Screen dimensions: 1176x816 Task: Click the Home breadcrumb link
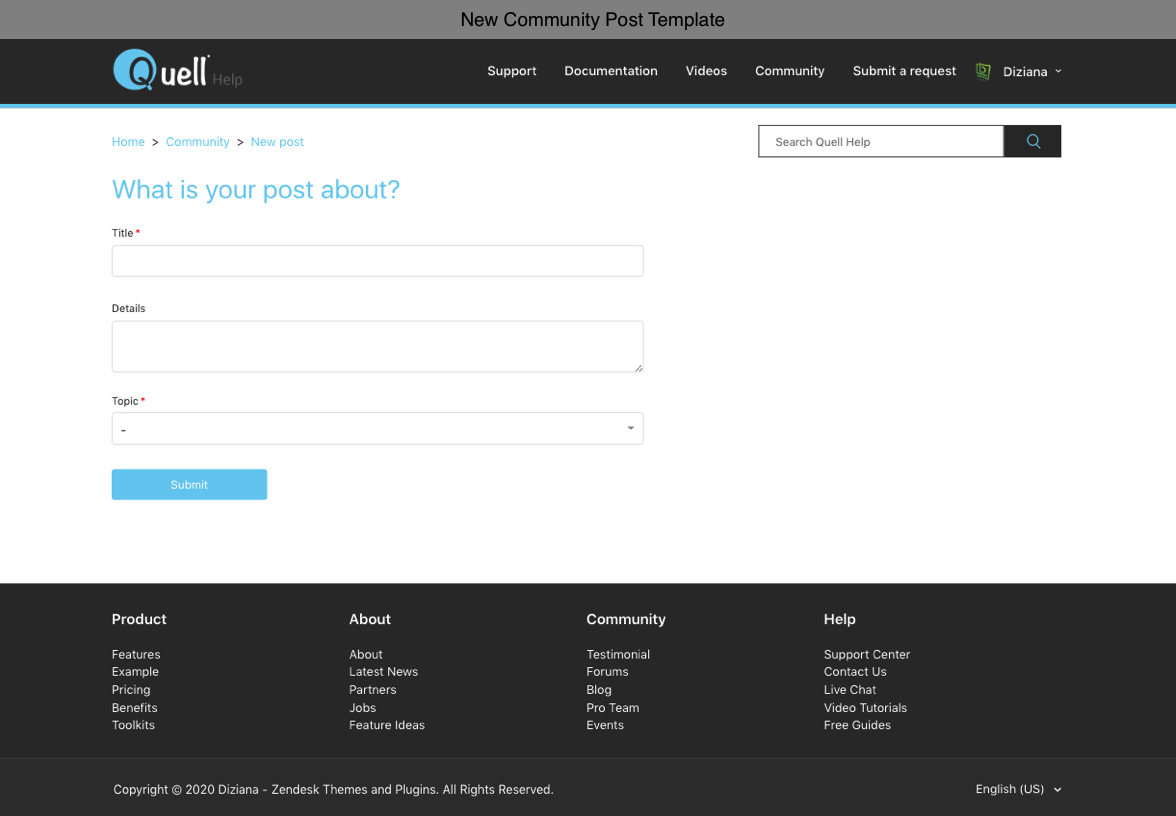coord(128,142)
